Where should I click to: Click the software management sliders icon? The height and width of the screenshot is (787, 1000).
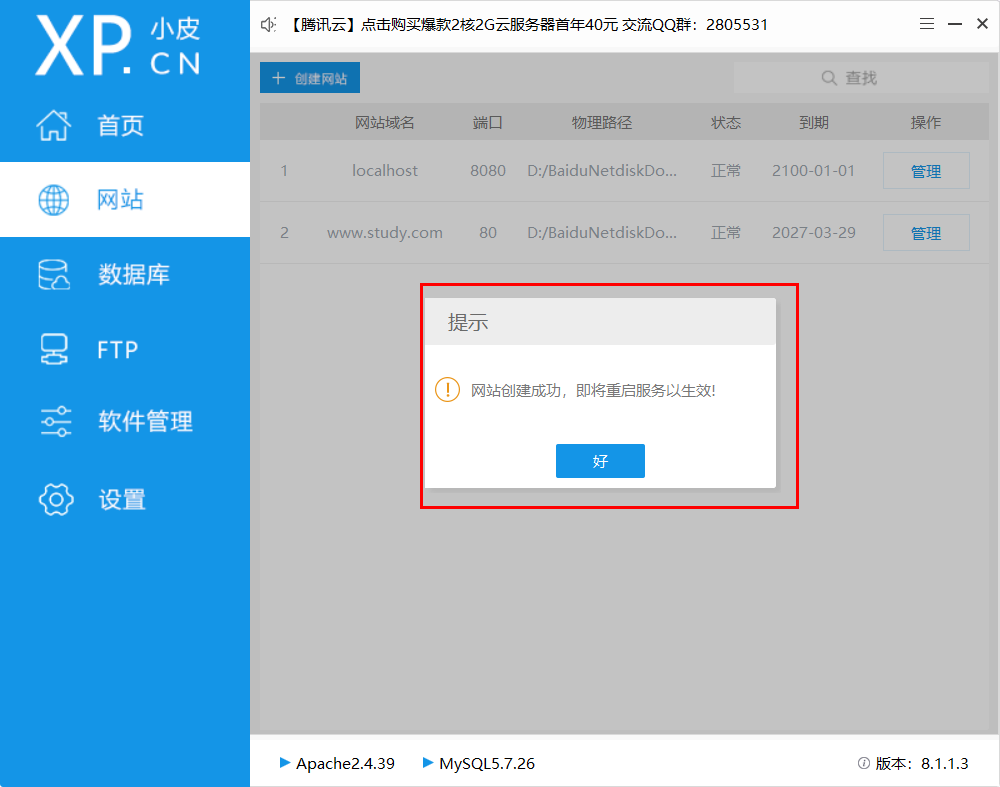[x=55, y=422]
